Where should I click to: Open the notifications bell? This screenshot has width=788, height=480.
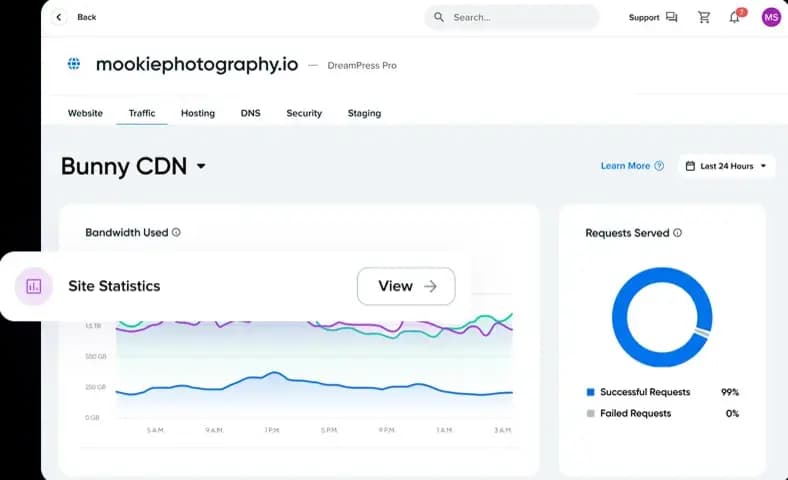[x=734, y=17]
